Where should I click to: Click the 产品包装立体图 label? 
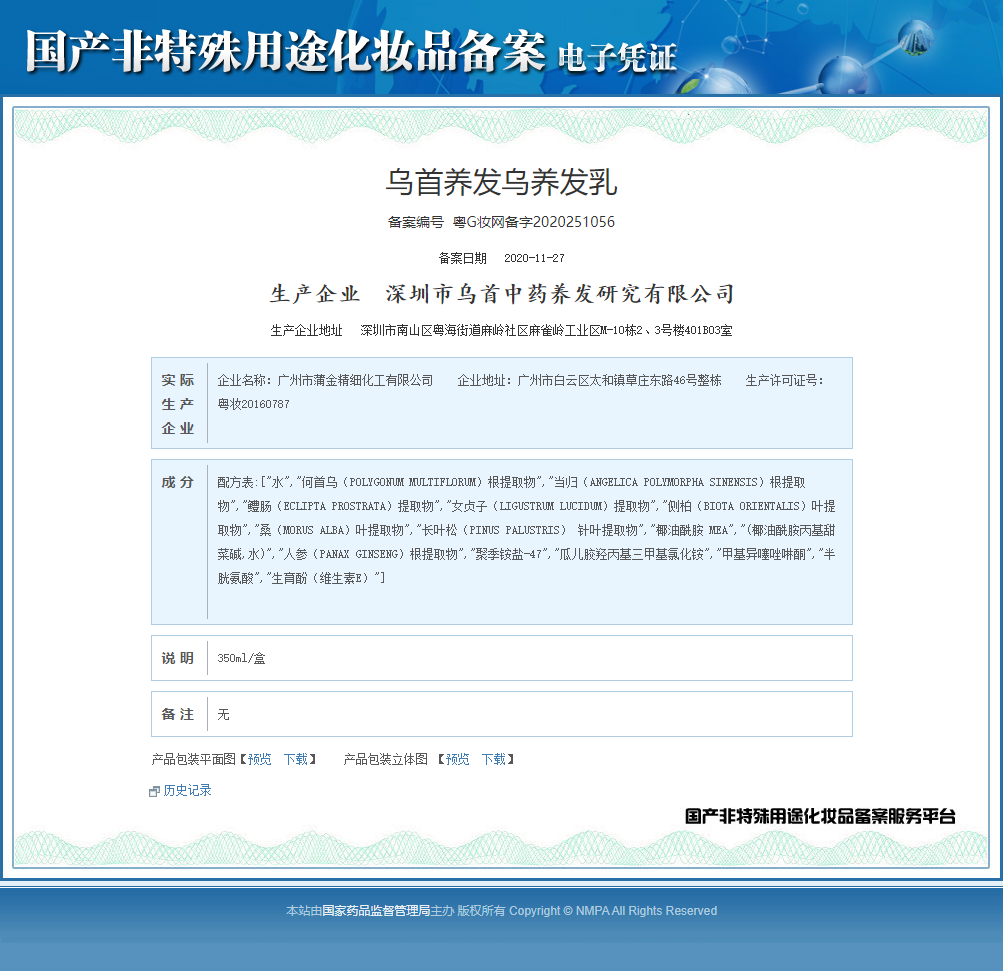[386, 759]
